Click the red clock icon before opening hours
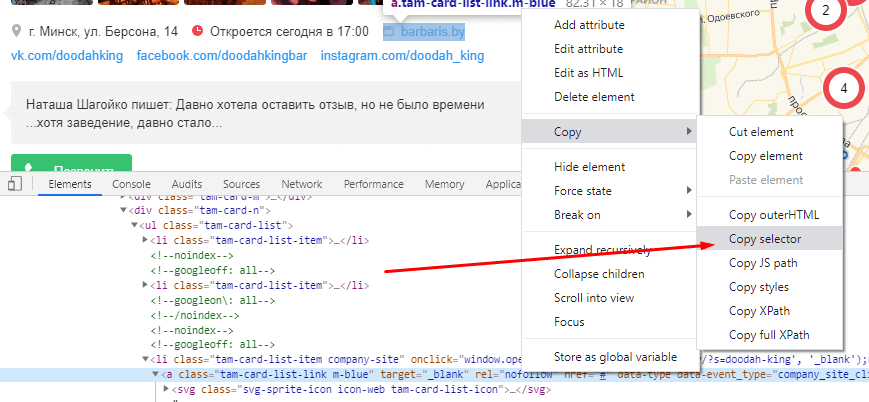869x402 pixels. tap(197, 31)
